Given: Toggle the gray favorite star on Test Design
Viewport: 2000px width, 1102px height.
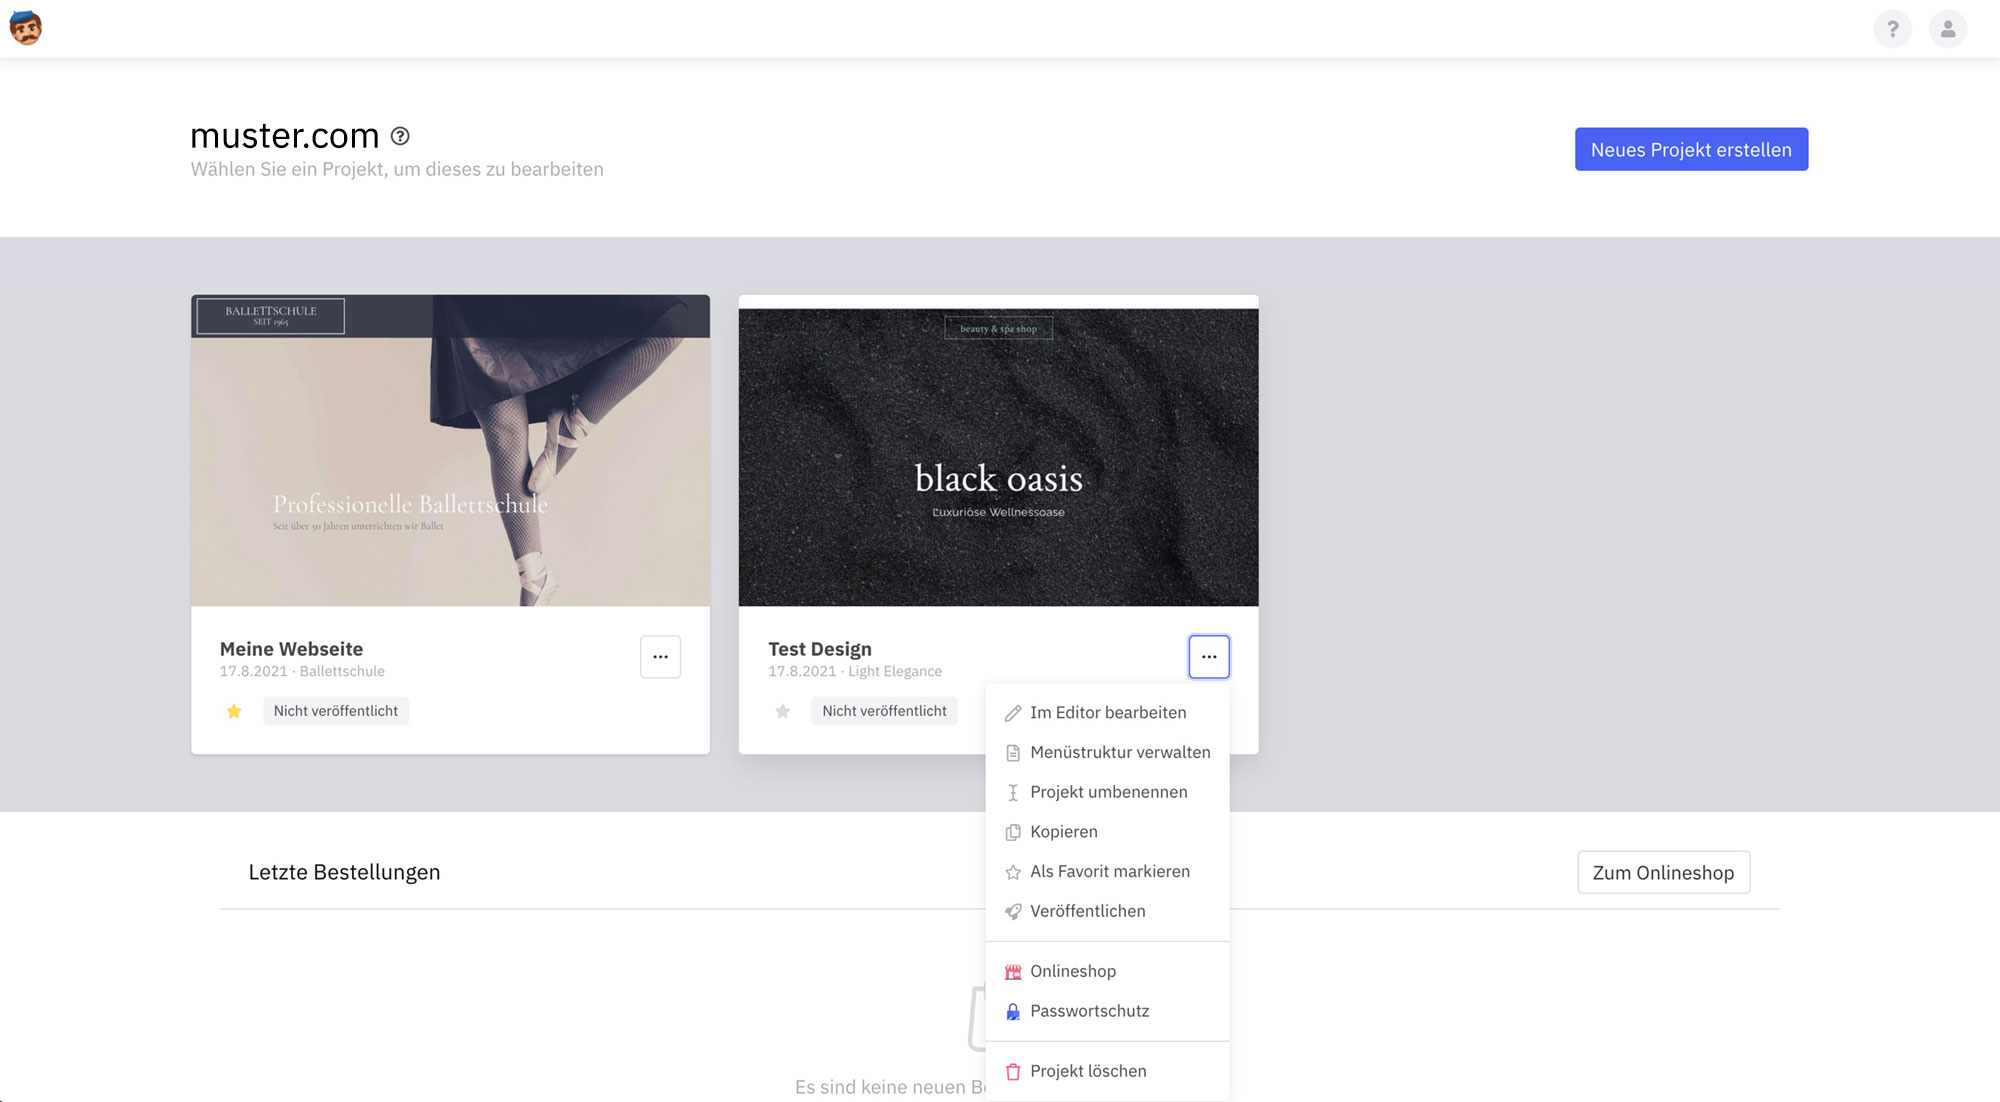Looking at the screenshot, I should (x=783, y=711).
